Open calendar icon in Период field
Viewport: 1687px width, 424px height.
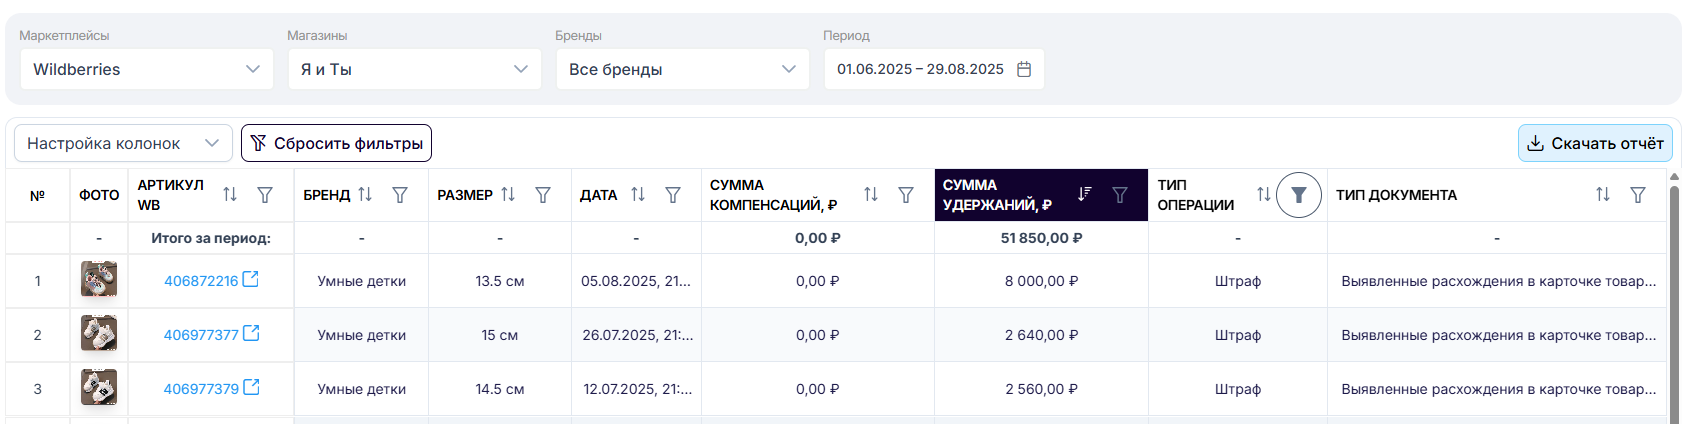pos(1024,69)
